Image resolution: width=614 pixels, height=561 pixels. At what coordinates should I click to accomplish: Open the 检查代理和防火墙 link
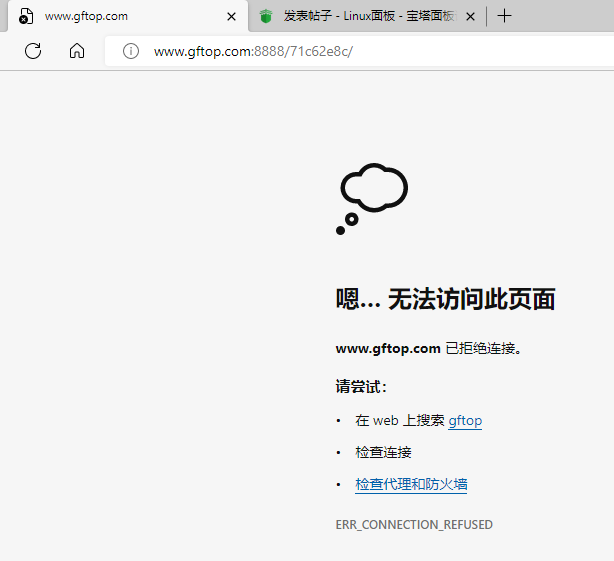click(411, 484)
